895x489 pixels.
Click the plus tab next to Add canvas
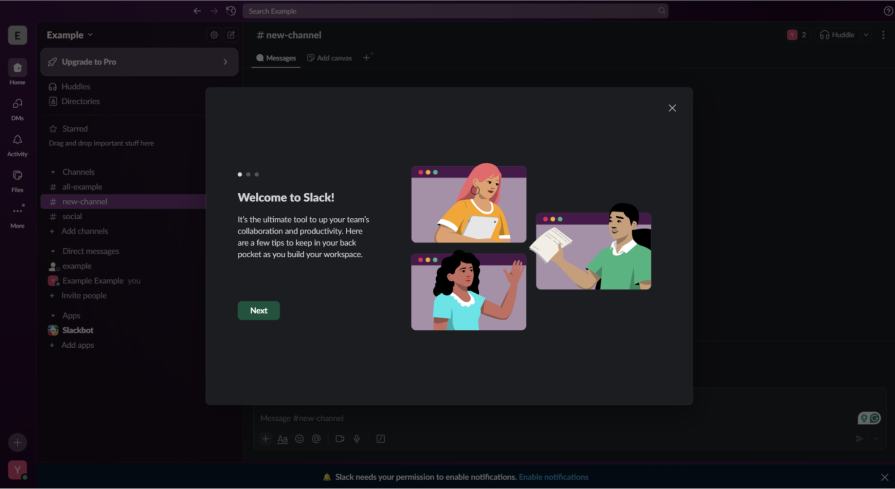(x=366, y=58)
